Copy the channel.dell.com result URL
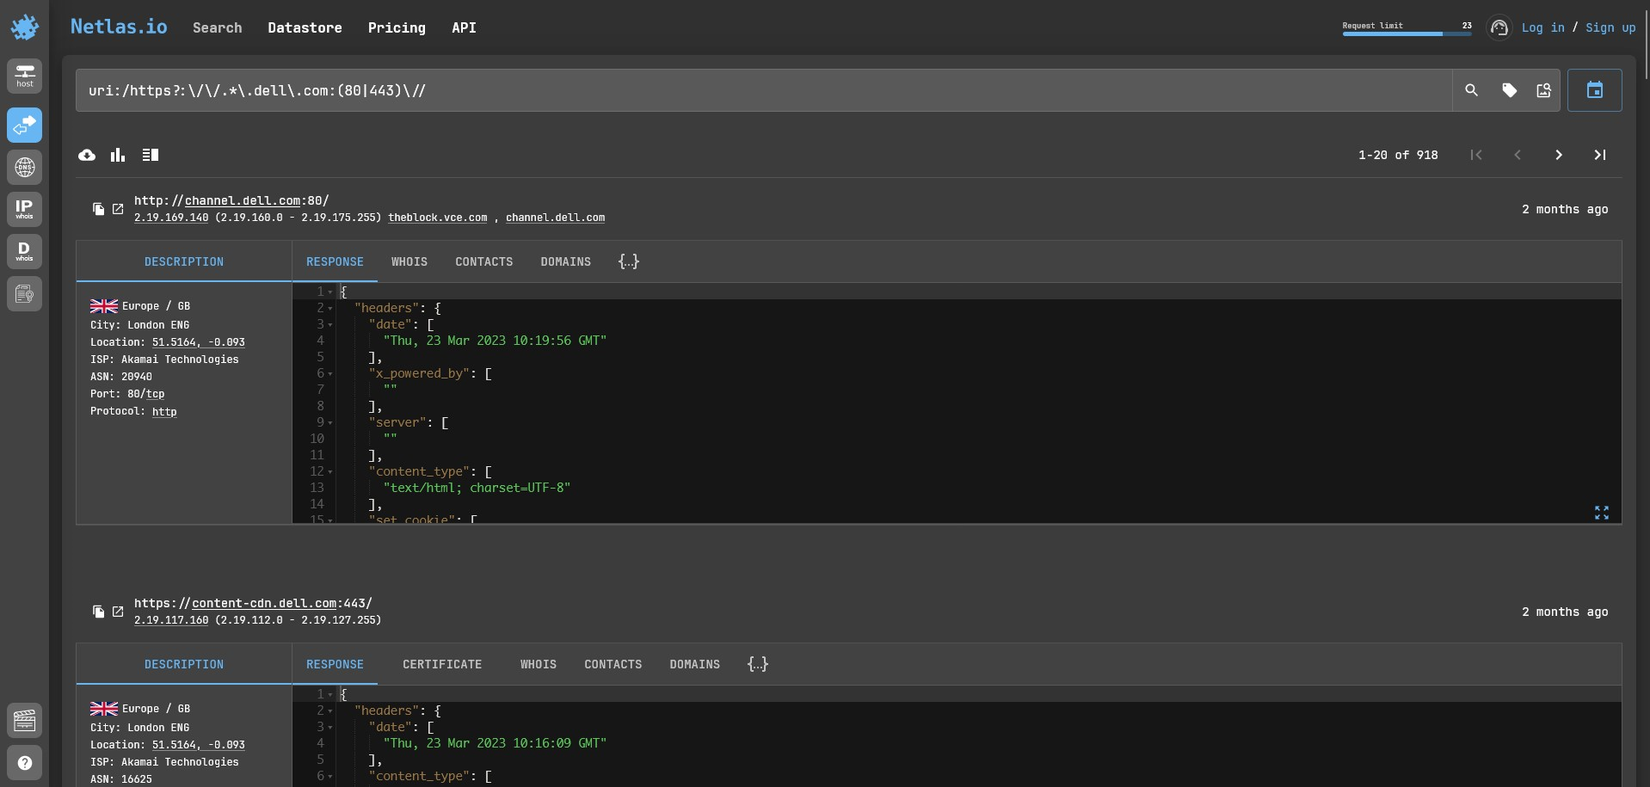 click(98, 209)
